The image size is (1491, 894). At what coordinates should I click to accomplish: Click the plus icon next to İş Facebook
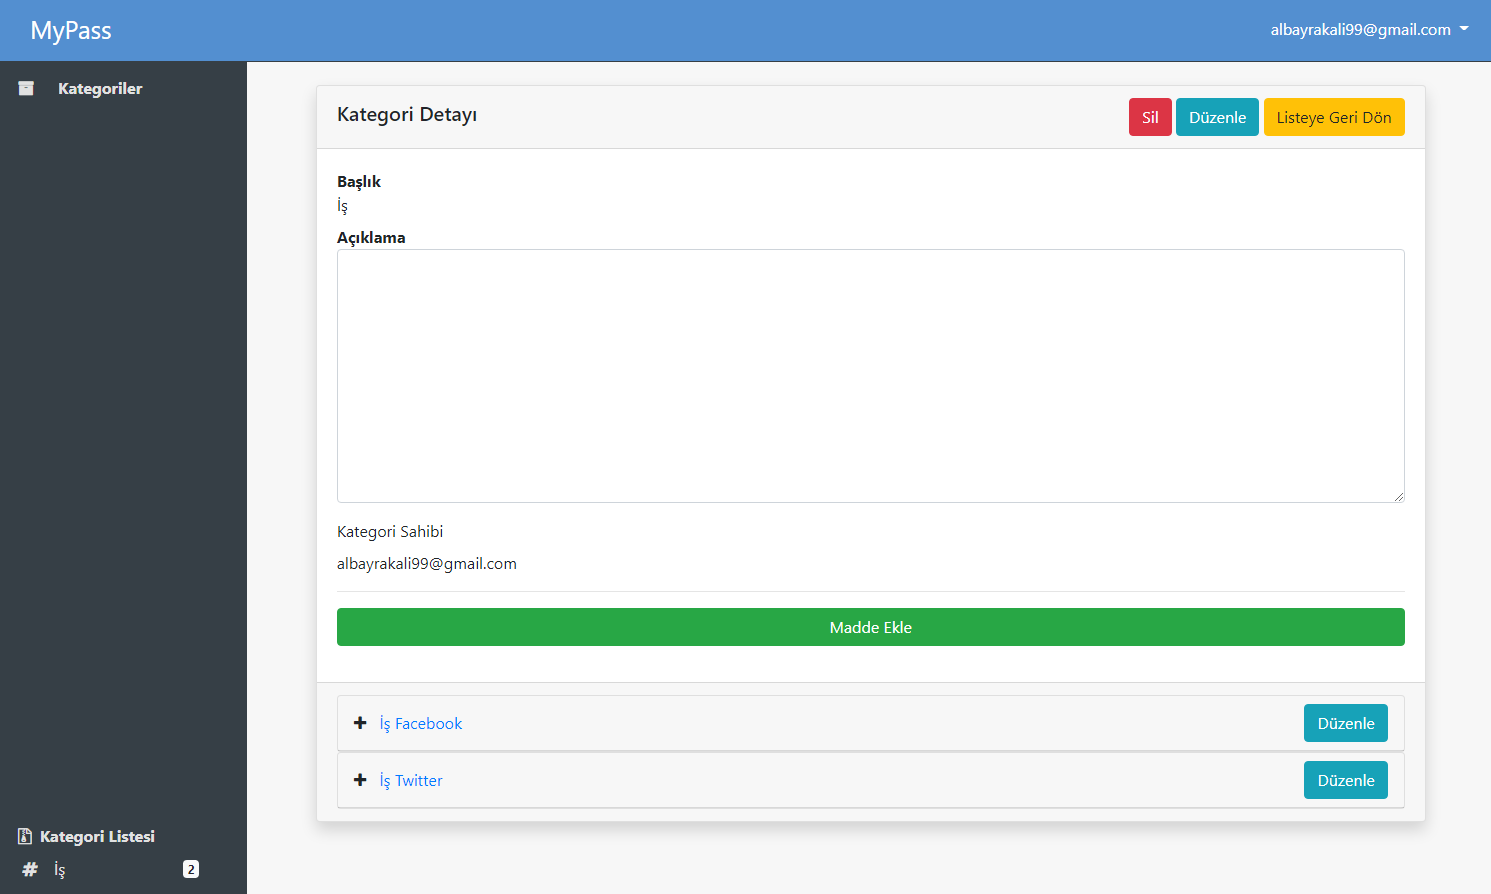coord(360,723)
